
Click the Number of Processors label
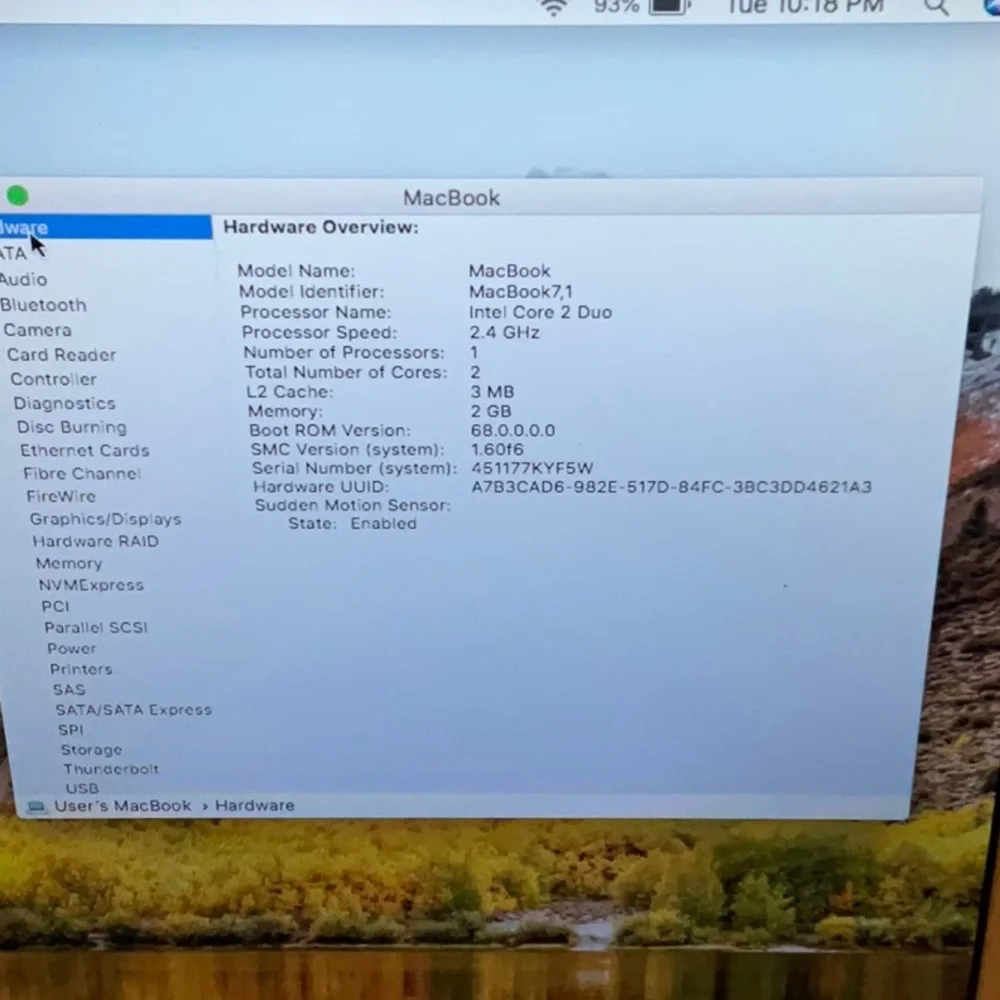click(x=344, y=352)
